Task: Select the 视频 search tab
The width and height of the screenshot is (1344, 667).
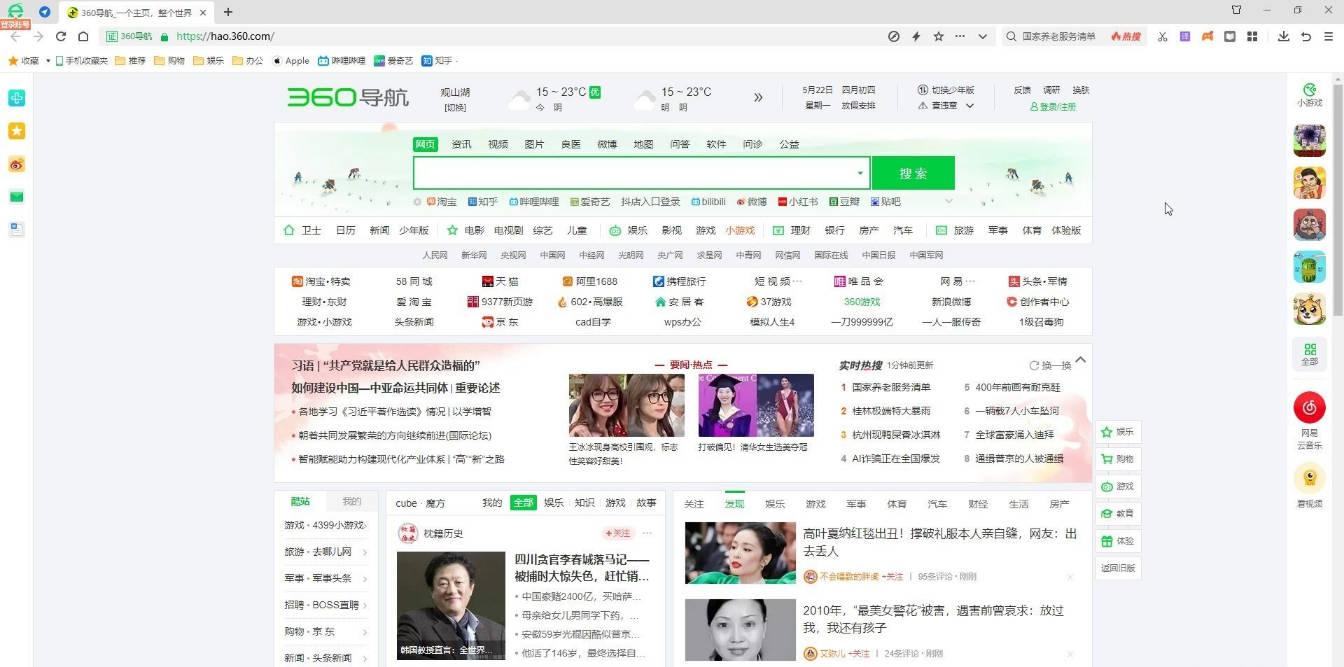Action: tap(498, 144)
